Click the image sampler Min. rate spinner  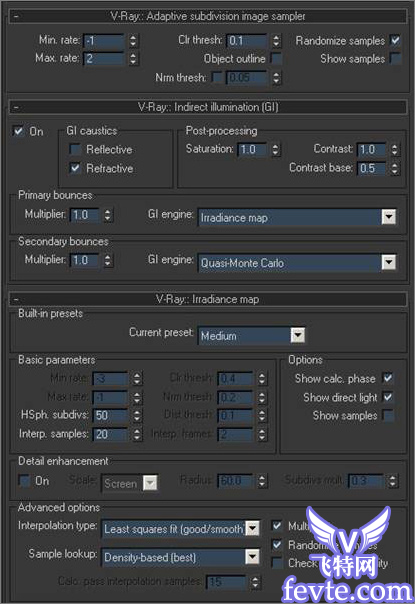pos(133,40)
